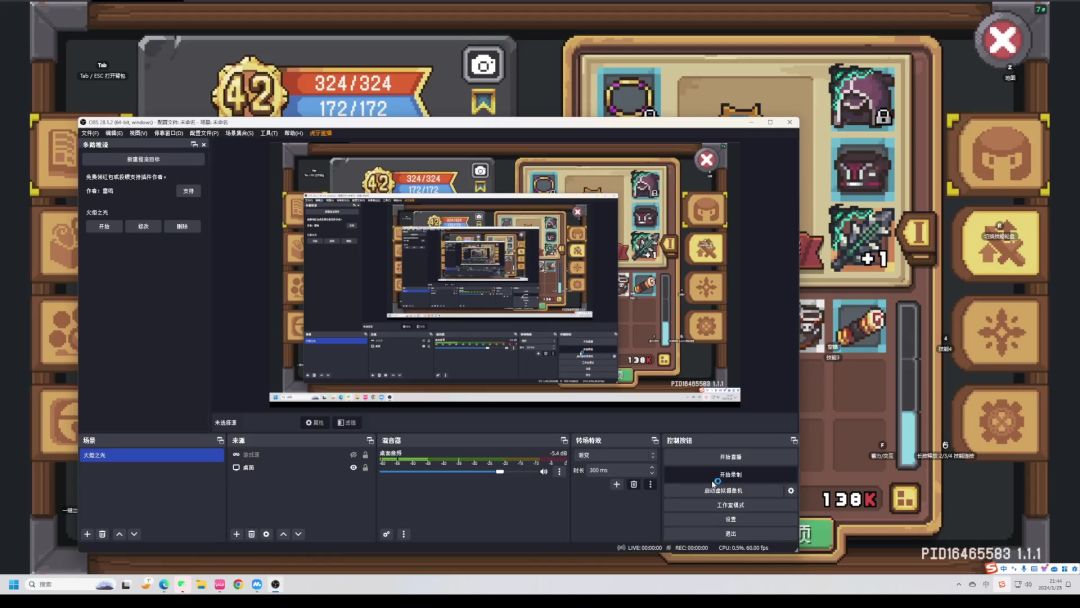Viewport: 1080px width, 608px height.
Task: Mute the desktop audio speaker icon
Action: coord(544,471)
